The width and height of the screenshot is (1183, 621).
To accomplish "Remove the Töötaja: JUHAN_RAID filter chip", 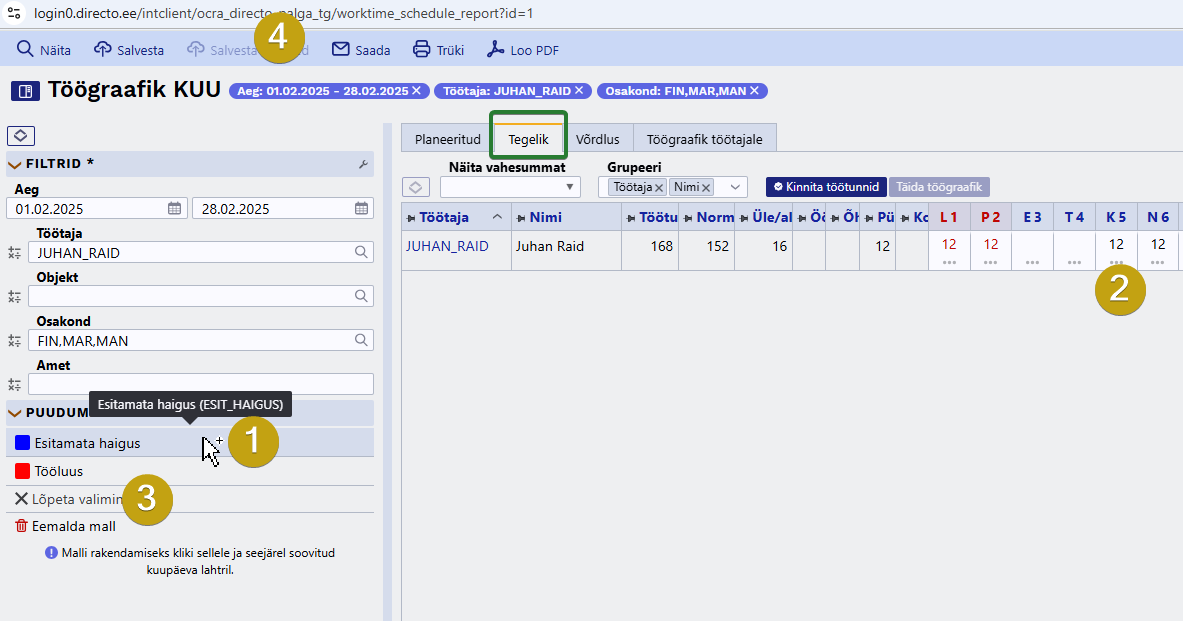I will [579, 91].
